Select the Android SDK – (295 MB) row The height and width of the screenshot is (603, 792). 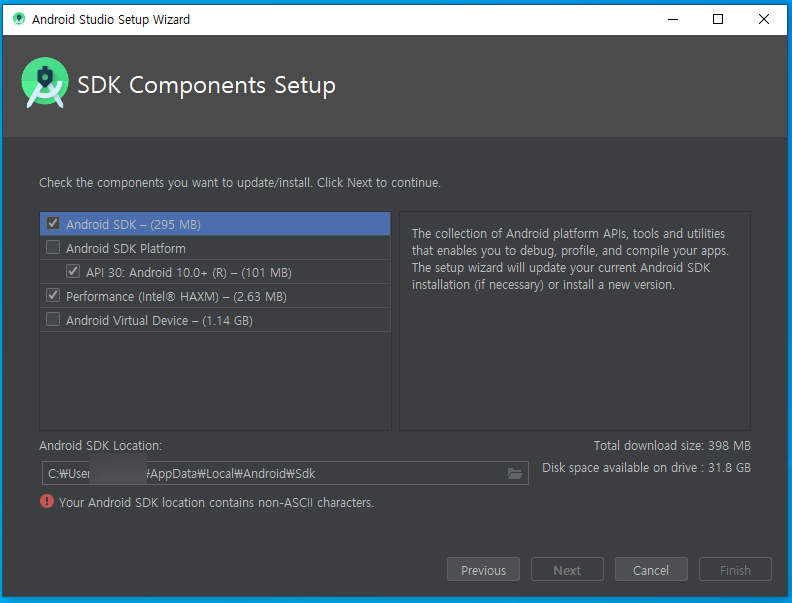coord(215,224)
